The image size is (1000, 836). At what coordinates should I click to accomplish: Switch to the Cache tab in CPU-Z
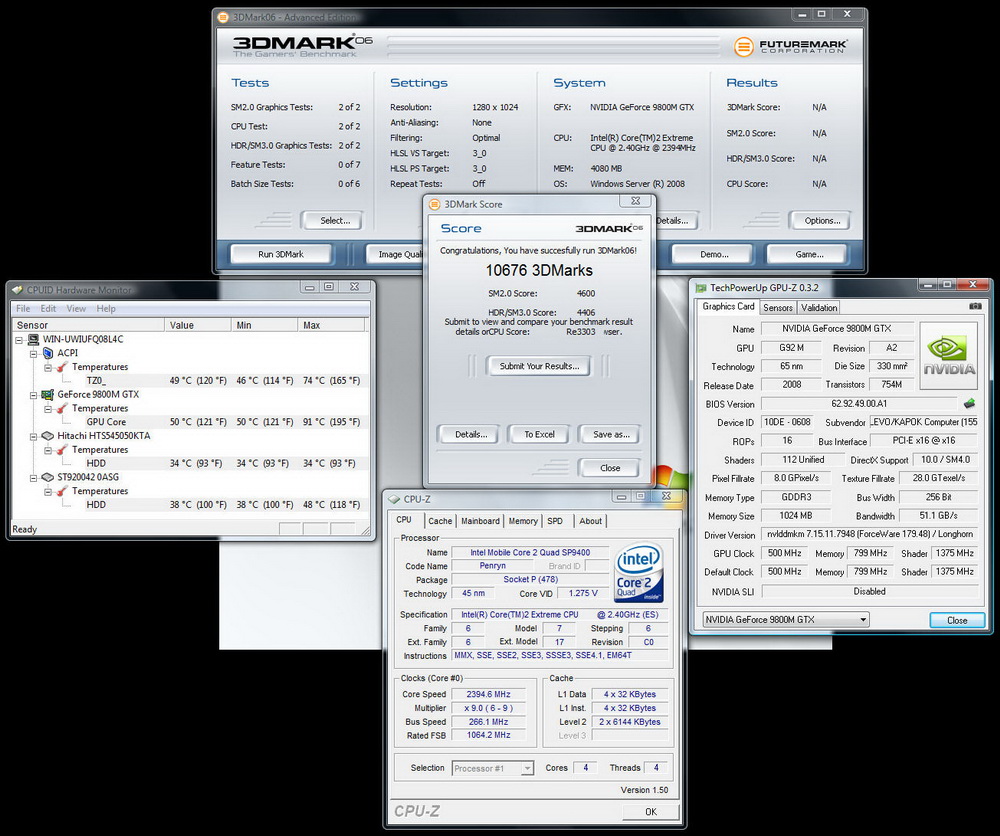(x=440, y=521)
